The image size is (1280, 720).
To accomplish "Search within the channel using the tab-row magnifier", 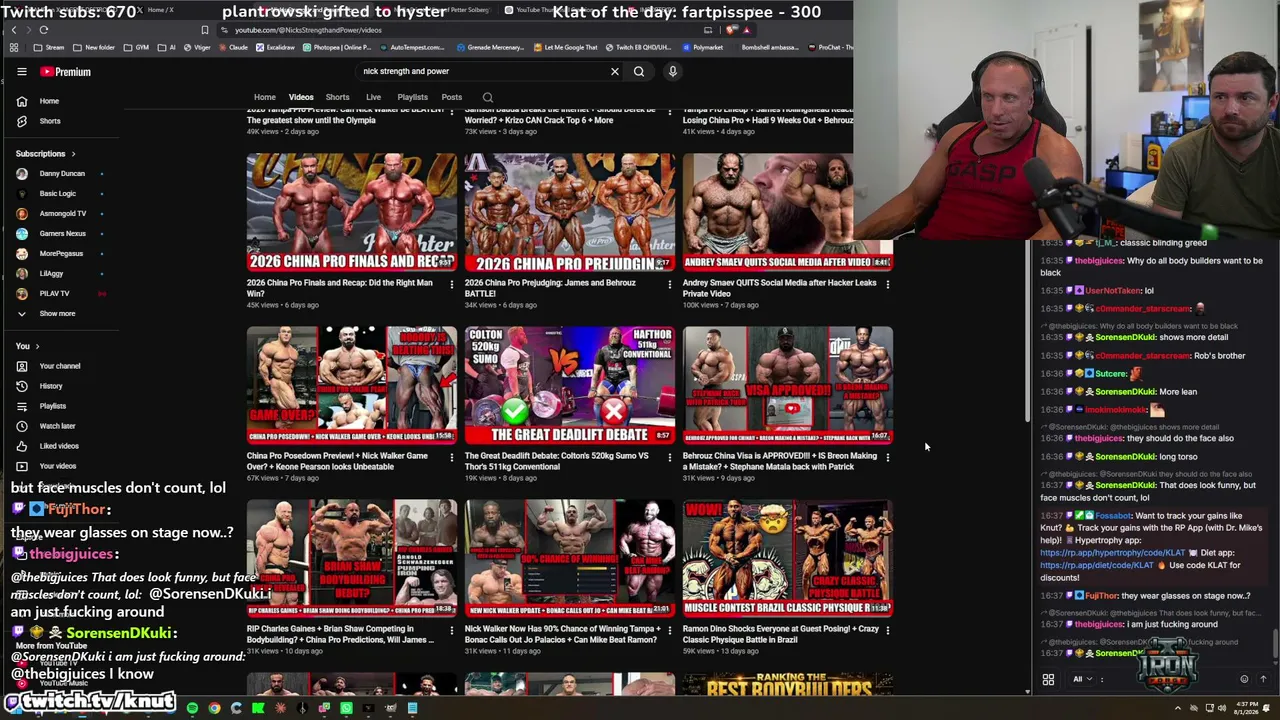I will coord(488,98).
